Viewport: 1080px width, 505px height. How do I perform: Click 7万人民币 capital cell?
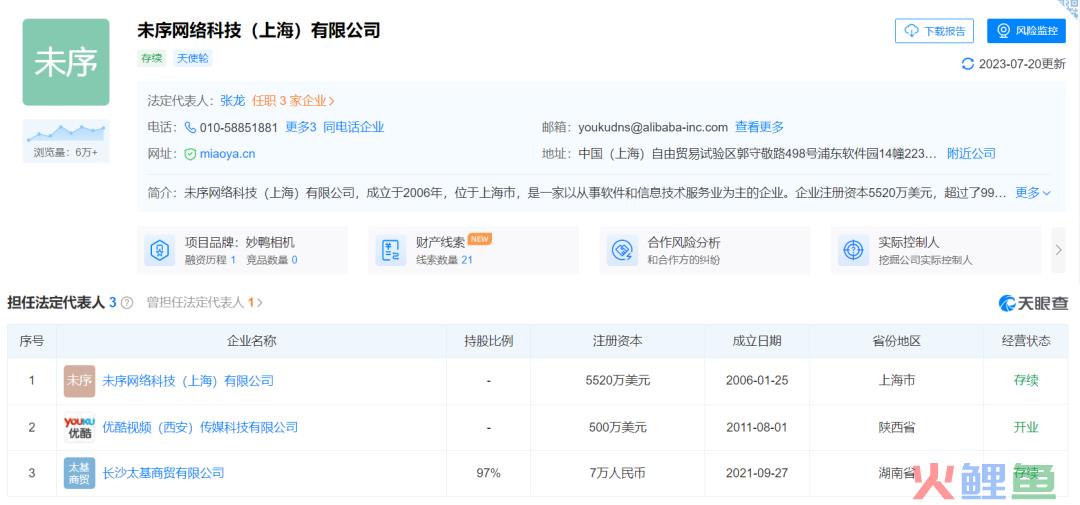(x=617, y=473)
